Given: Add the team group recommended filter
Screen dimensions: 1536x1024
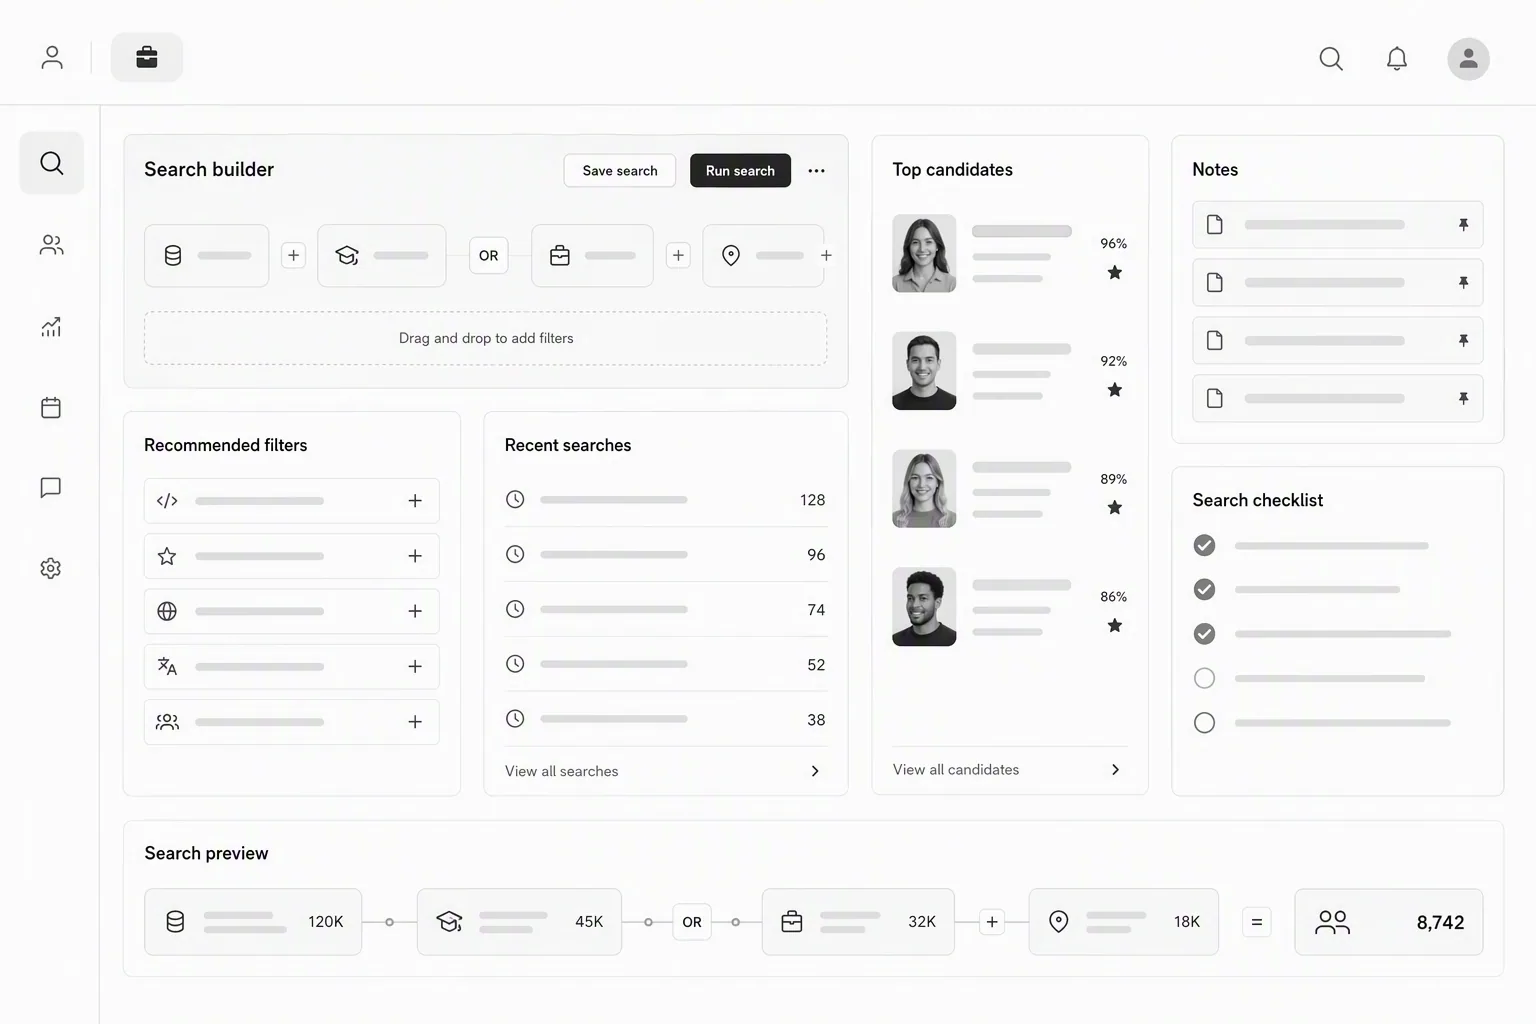Looking at the screenshot, I should coord(415,722).
